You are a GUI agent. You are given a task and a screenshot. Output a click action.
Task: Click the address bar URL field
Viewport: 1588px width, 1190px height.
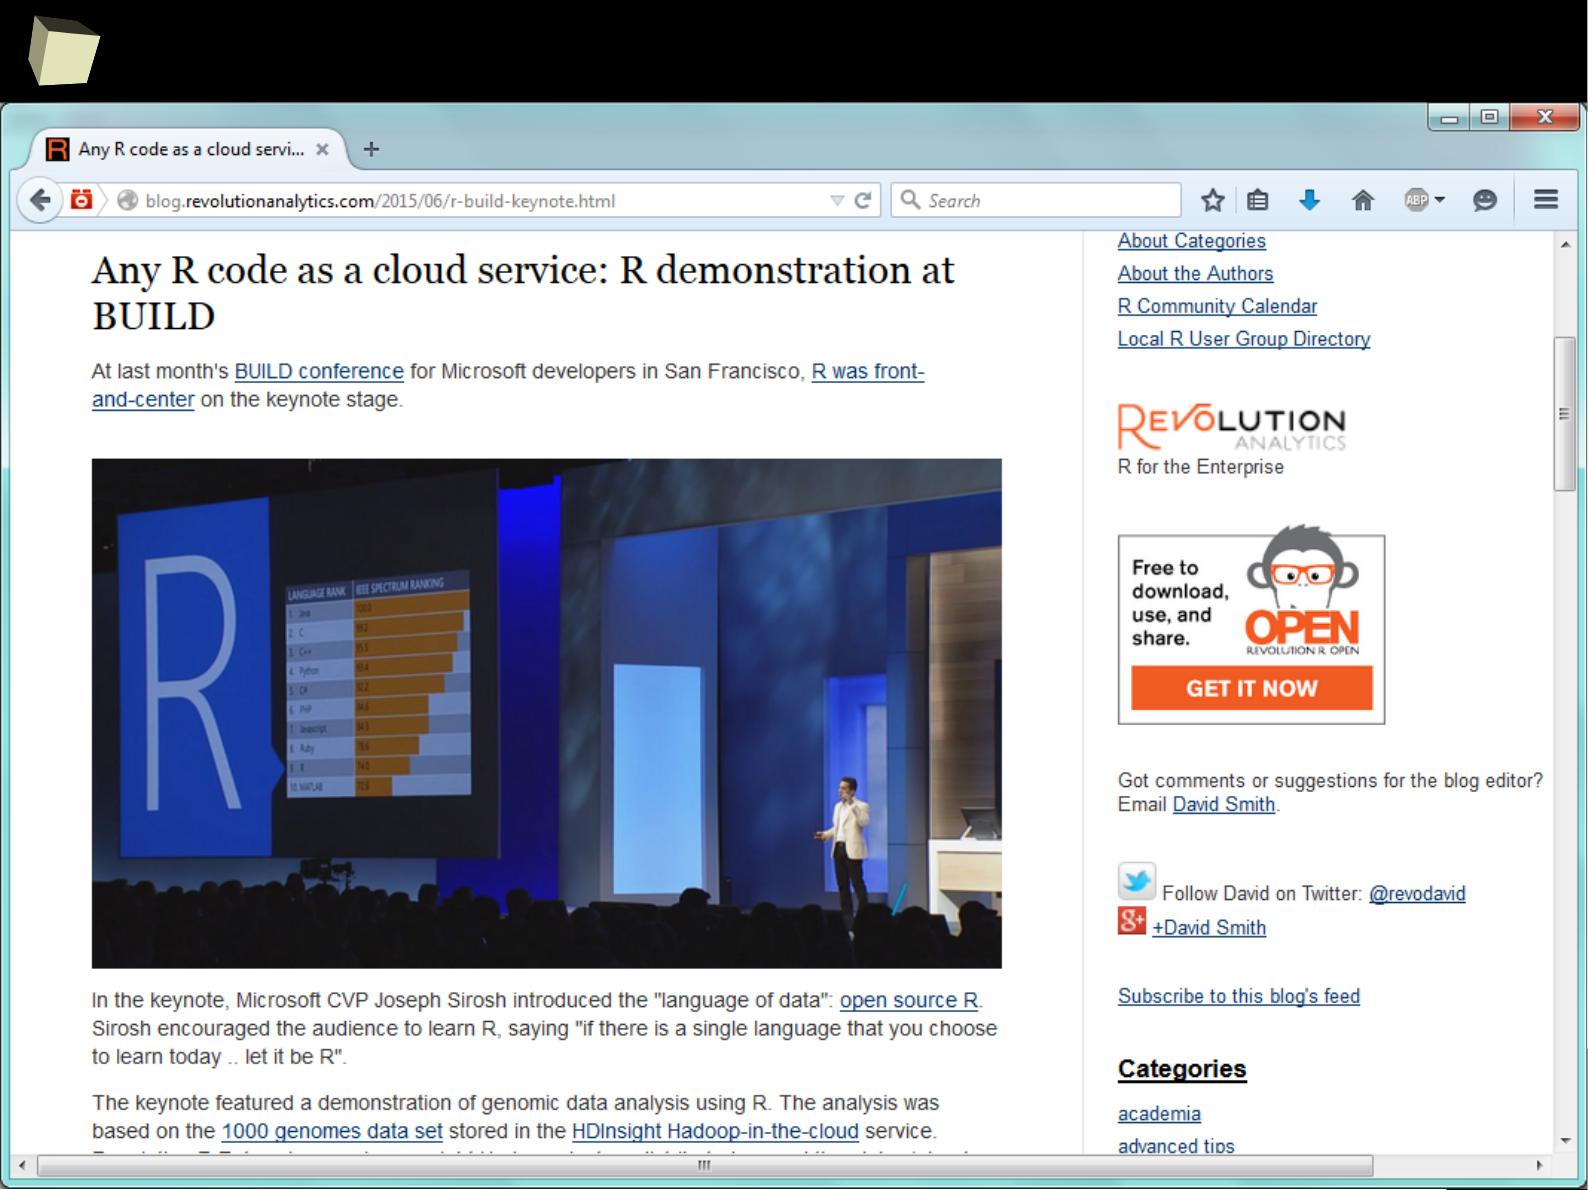(x=480, y=201)
